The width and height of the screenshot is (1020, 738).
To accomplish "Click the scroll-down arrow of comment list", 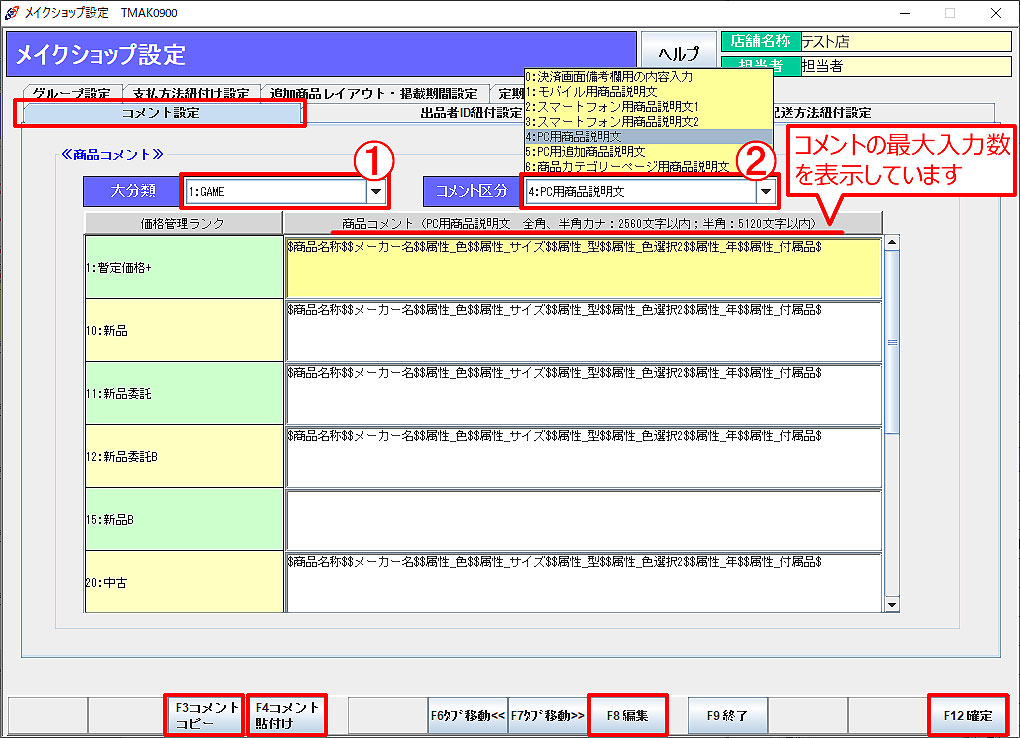I will 891,604.
